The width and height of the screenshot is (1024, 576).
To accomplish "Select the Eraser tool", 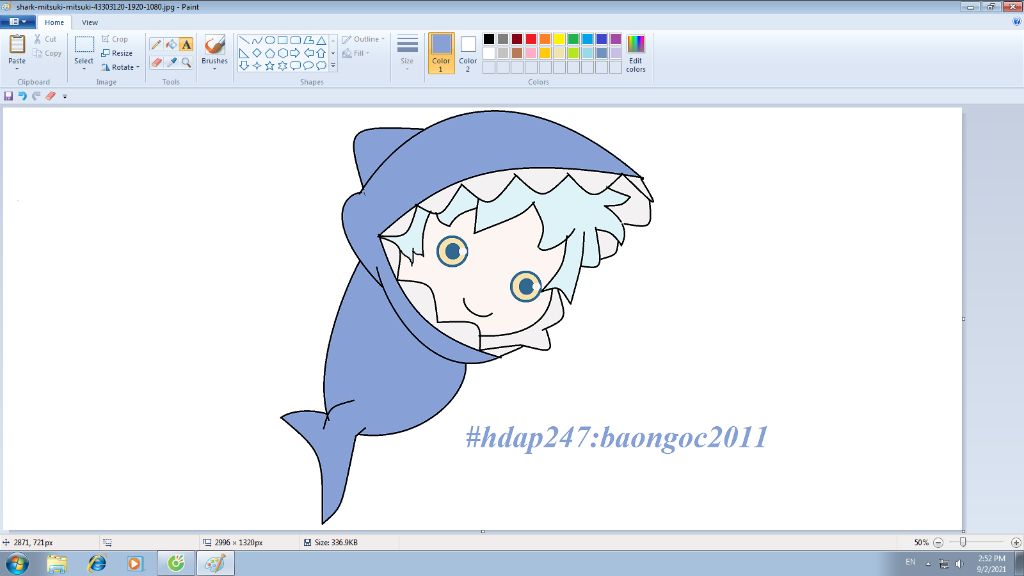I will [x=155, y=61].
